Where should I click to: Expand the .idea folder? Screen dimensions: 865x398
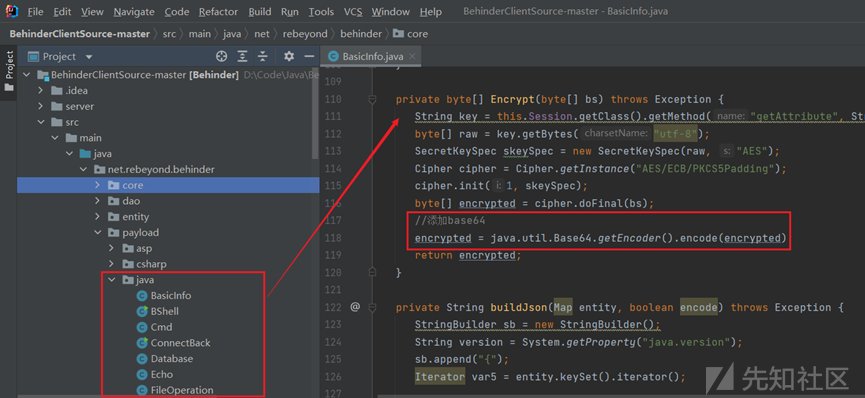coord(41,91)
